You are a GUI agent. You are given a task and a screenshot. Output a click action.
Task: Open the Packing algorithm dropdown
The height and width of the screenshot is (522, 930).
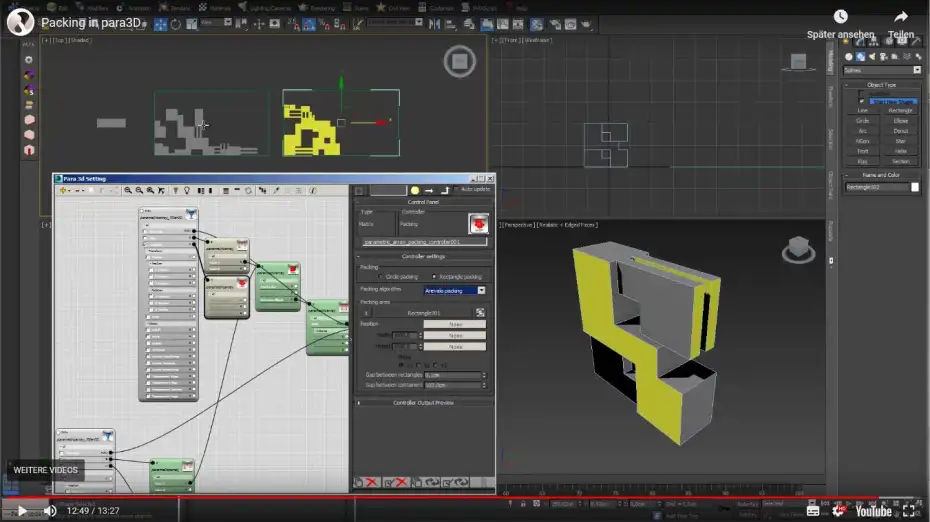[x=455, y=291]
